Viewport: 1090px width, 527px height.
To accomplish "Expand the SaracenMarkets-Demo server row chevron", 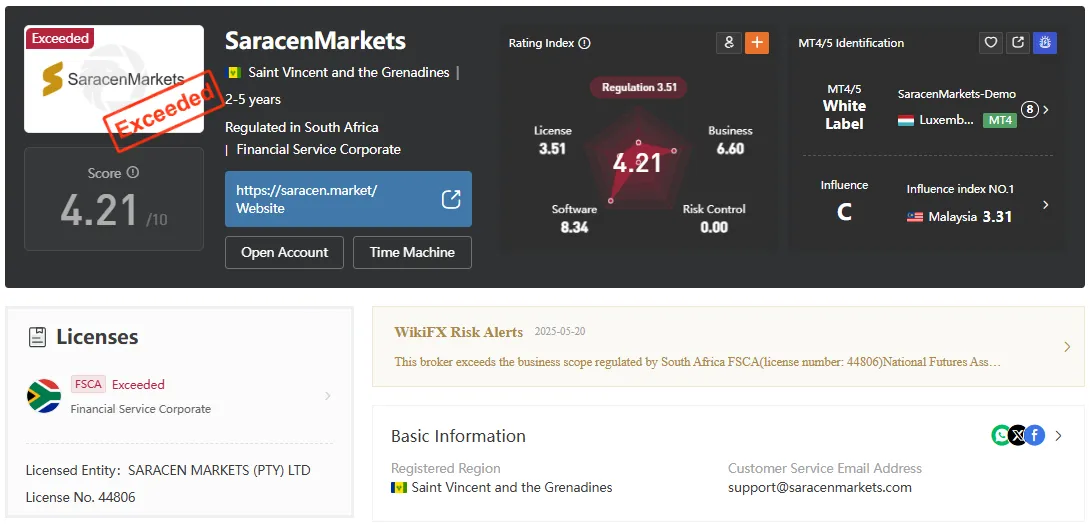I will (1046, 110).
